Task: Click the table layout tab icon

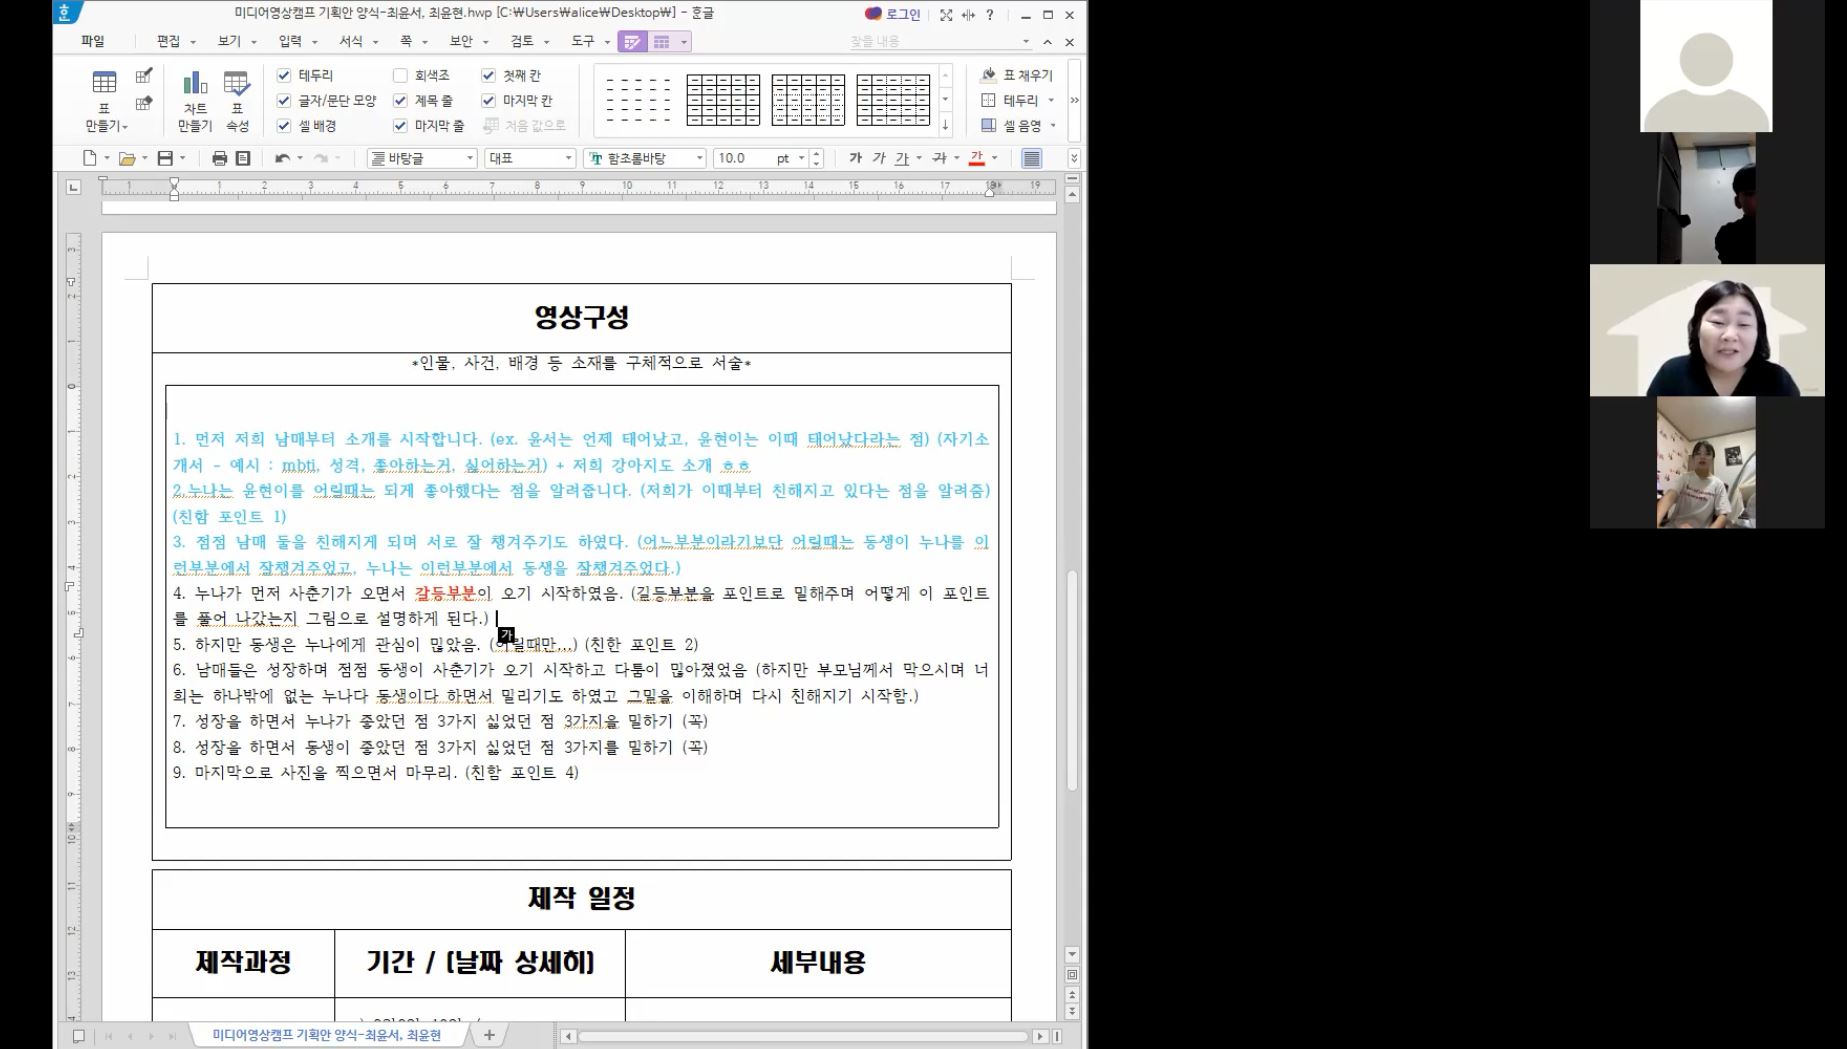Action: (662, 42)
